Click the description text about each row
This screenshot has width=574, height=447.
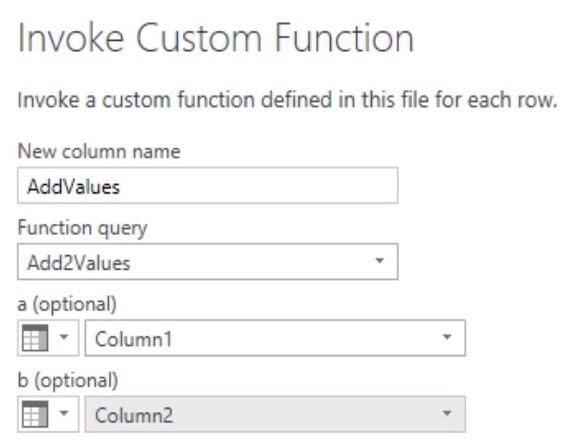pos(287,100)
